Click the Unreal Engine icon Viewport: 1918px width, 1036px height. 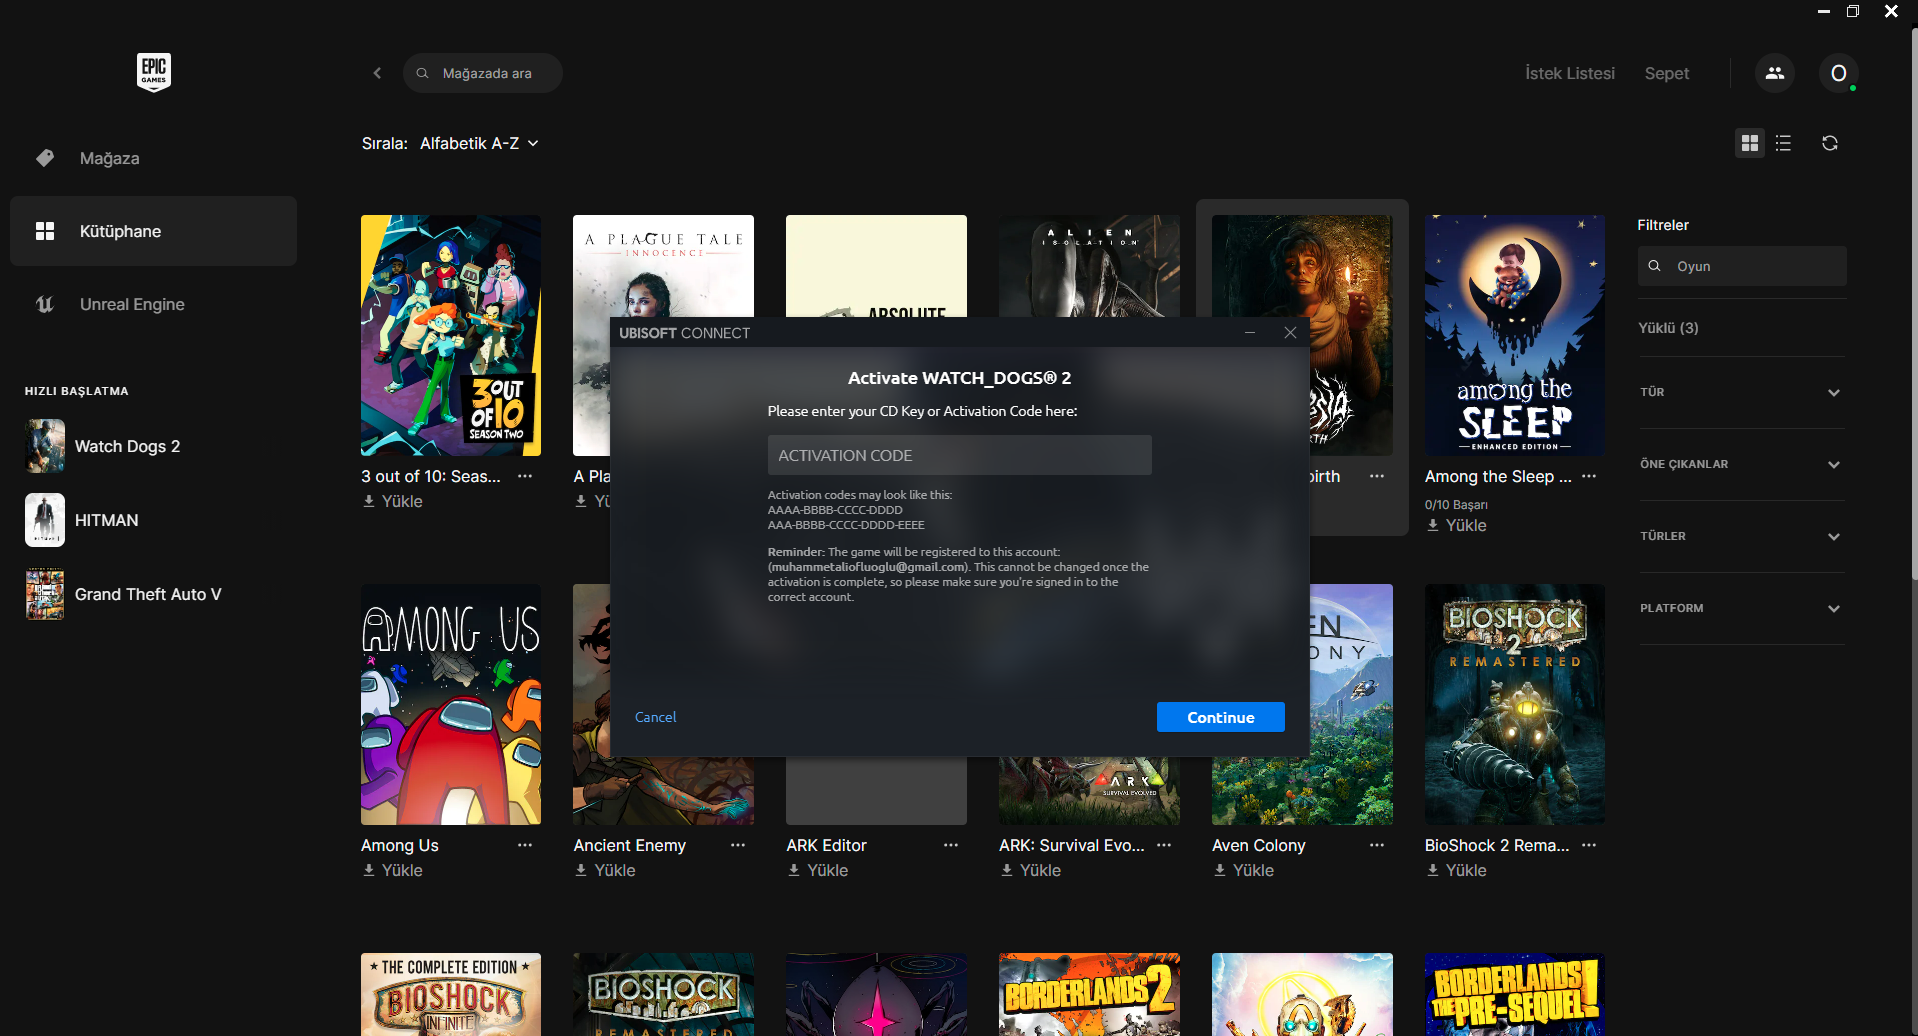[x=45, y=304]
